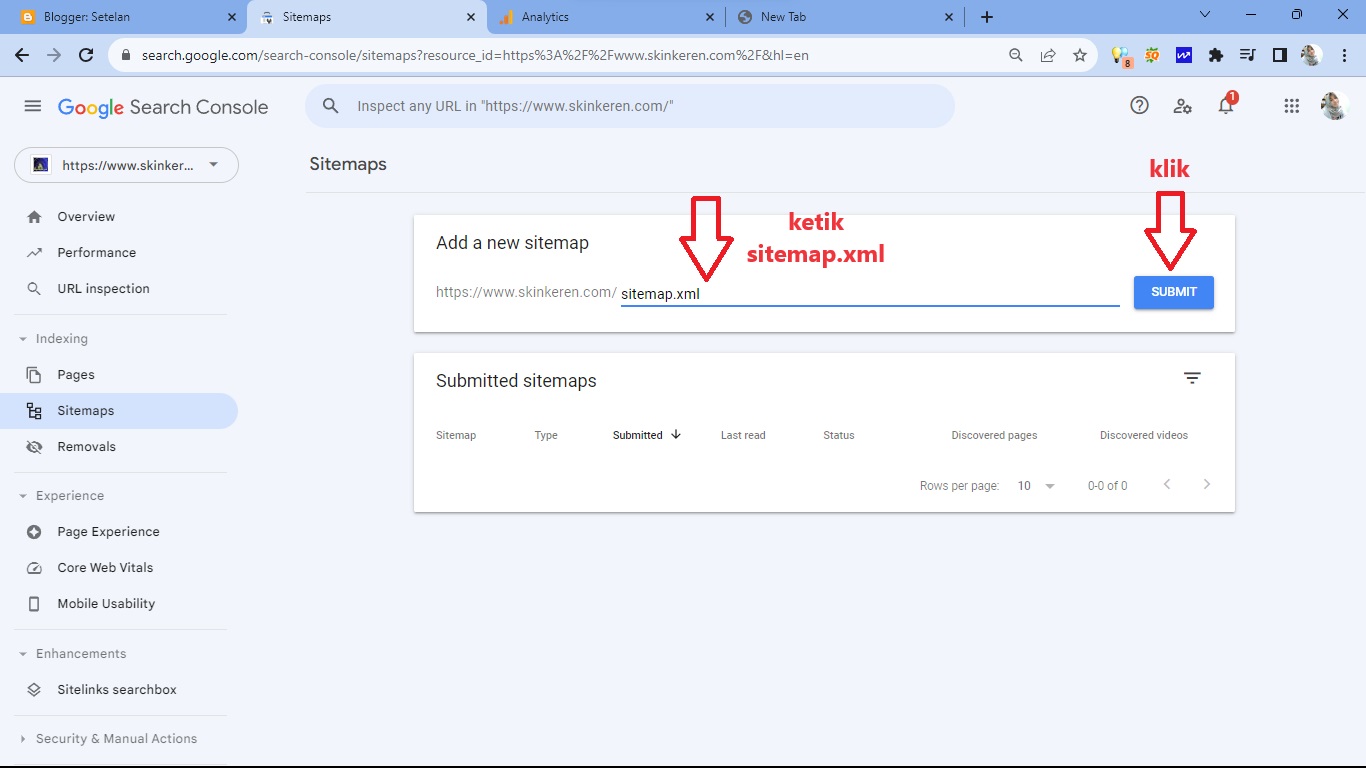Close the Analytics browser tab
This screenshot has height=768, width=1366.
click(710, 17)
